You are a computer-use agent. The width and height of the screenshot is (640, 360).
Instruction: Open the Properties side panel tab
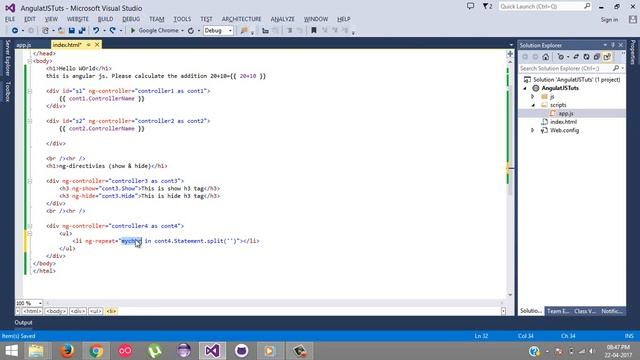633,52
